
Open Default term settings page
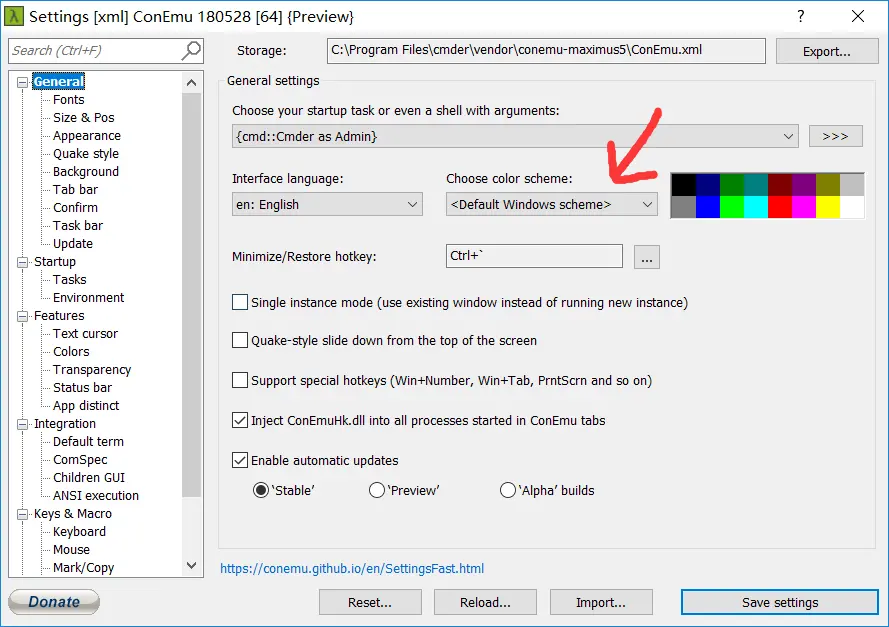pyautogui.click(x=88, y=442)
